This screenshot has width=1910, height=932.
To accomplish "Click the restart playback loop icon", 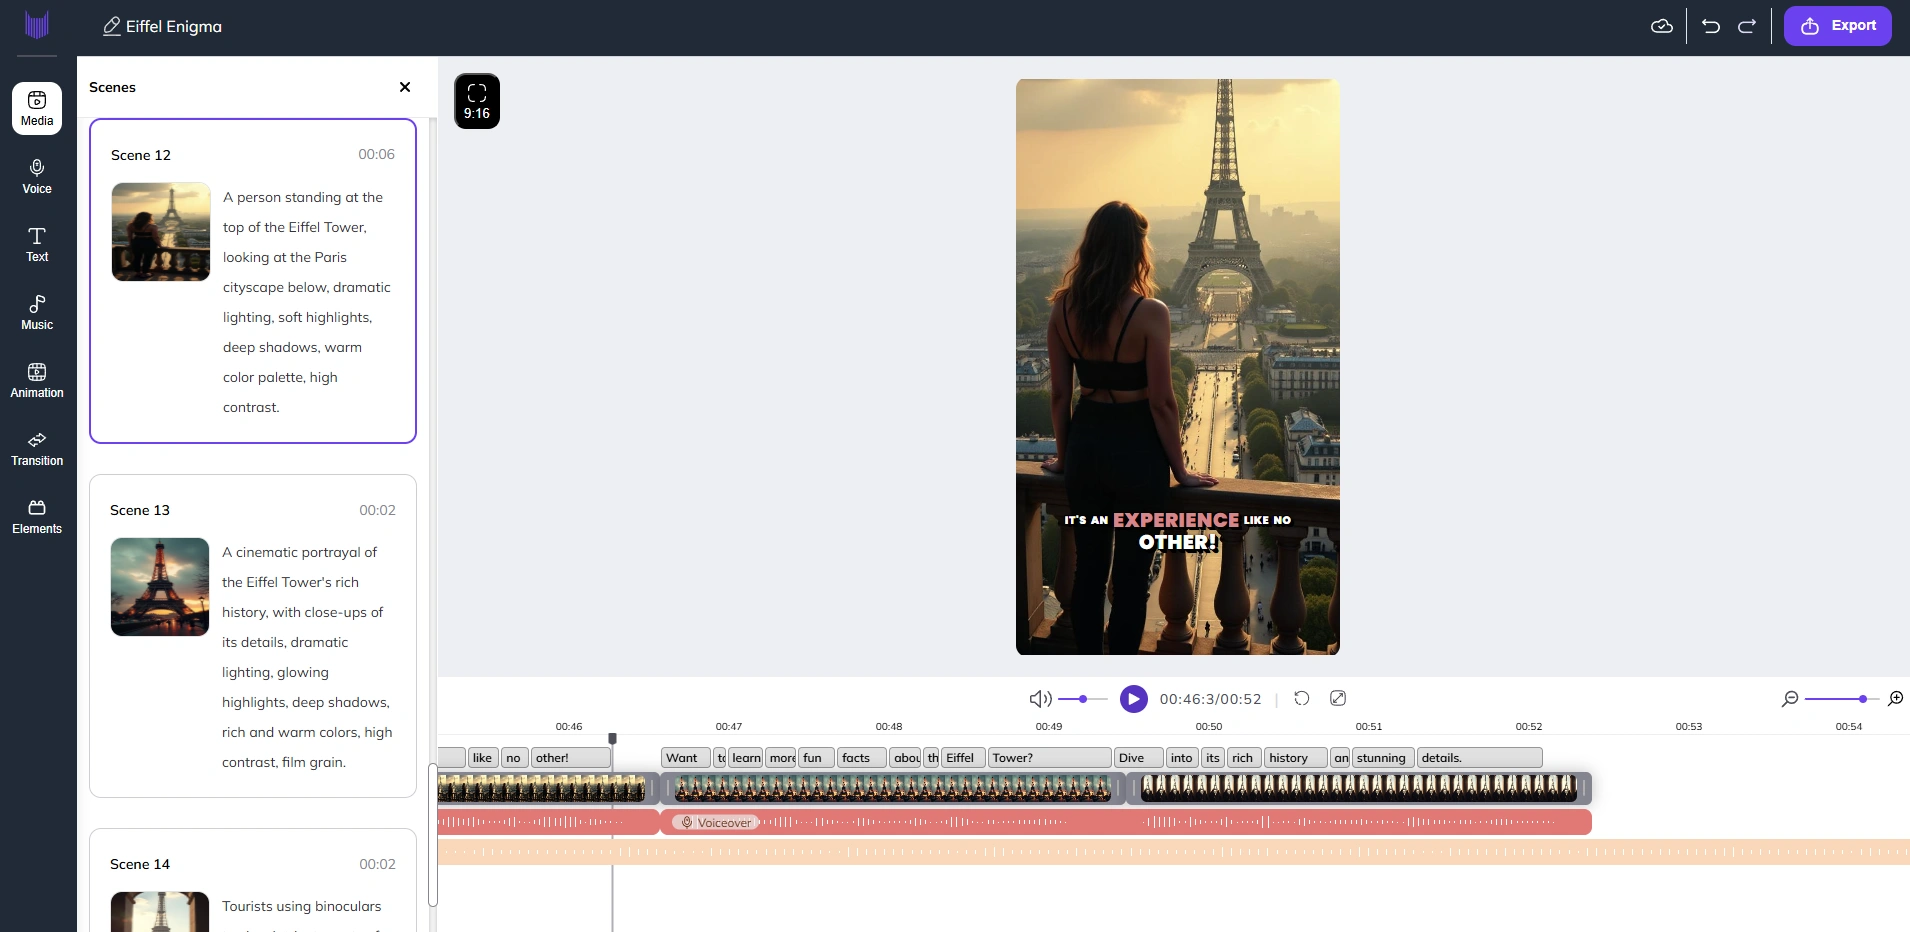I will [1302, 698].
